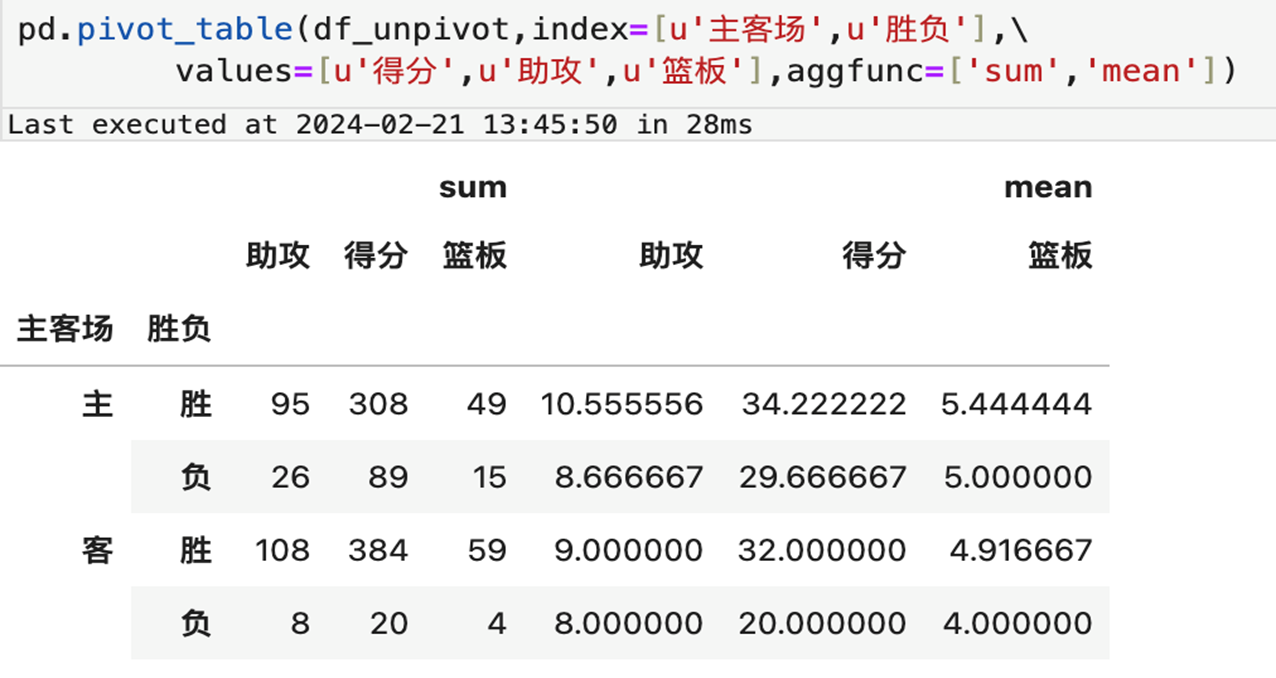Click the 'pivot_table' function name in code
This screenshot has height=678, width=1276.
coord(186,29)
